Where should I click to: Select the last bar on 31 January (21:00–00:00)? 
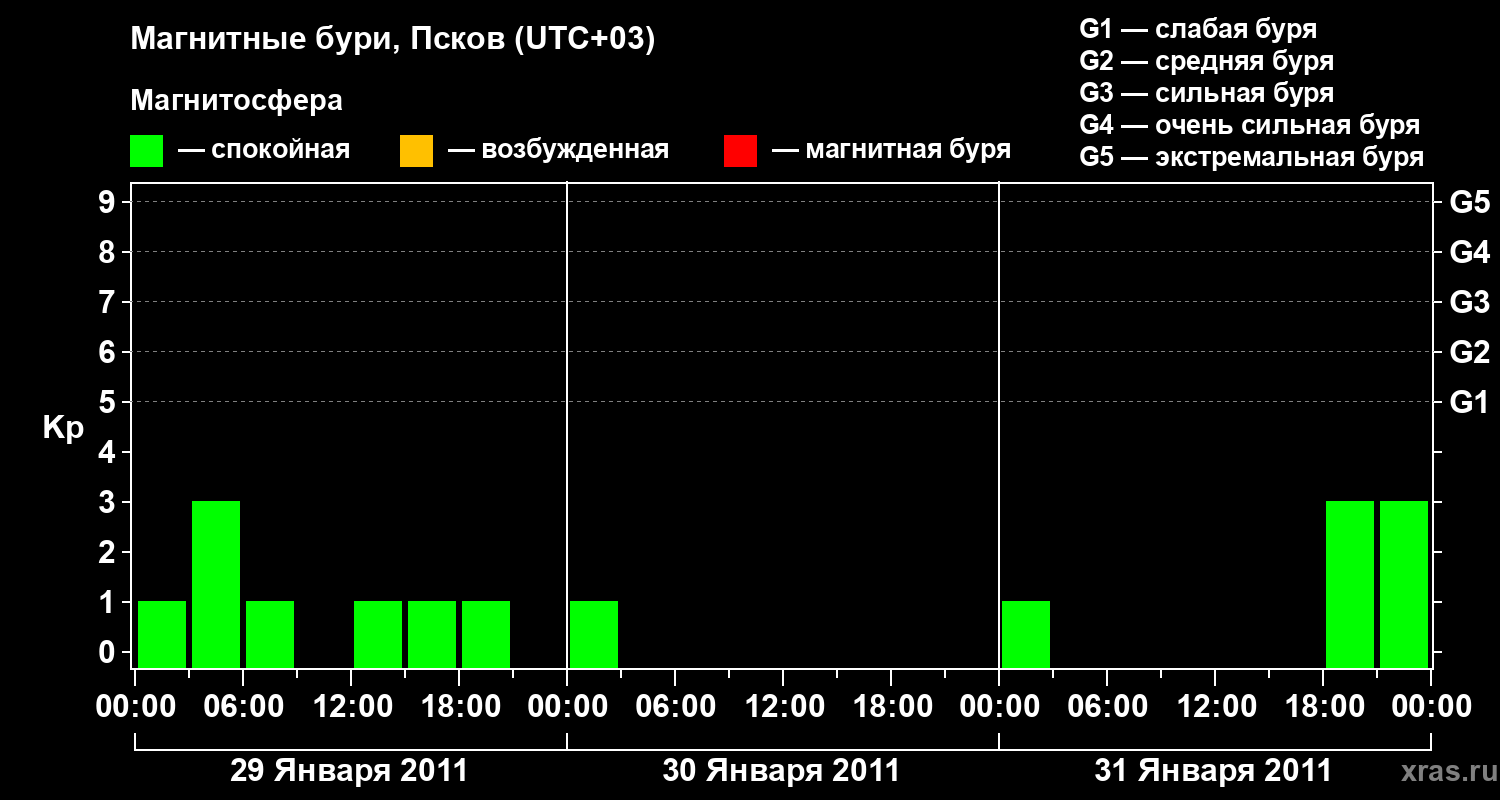(x=1404, y=584)
